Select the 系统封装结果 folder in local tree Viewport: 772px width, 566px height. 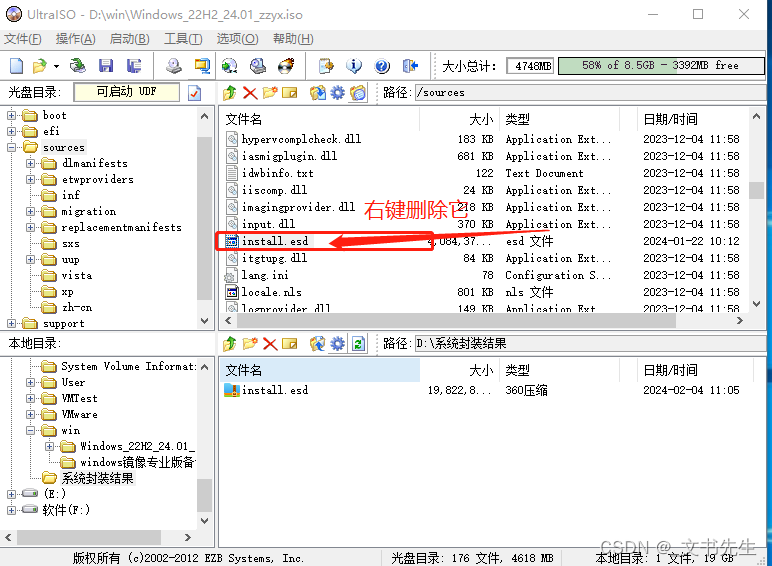click(97, 478)
